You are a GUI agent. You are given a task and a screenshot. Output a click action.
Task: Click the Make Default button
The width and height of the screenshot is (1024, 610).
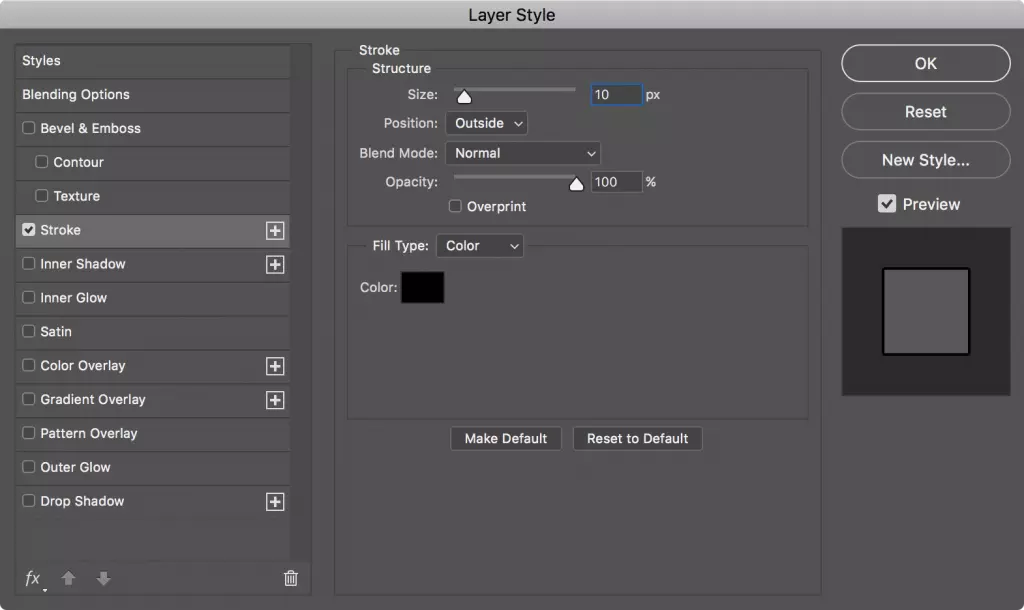(505, 439)
